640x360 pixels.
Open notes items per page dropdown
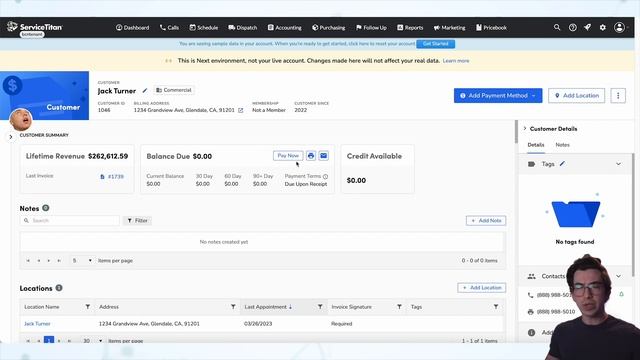(x=82, y=260)
